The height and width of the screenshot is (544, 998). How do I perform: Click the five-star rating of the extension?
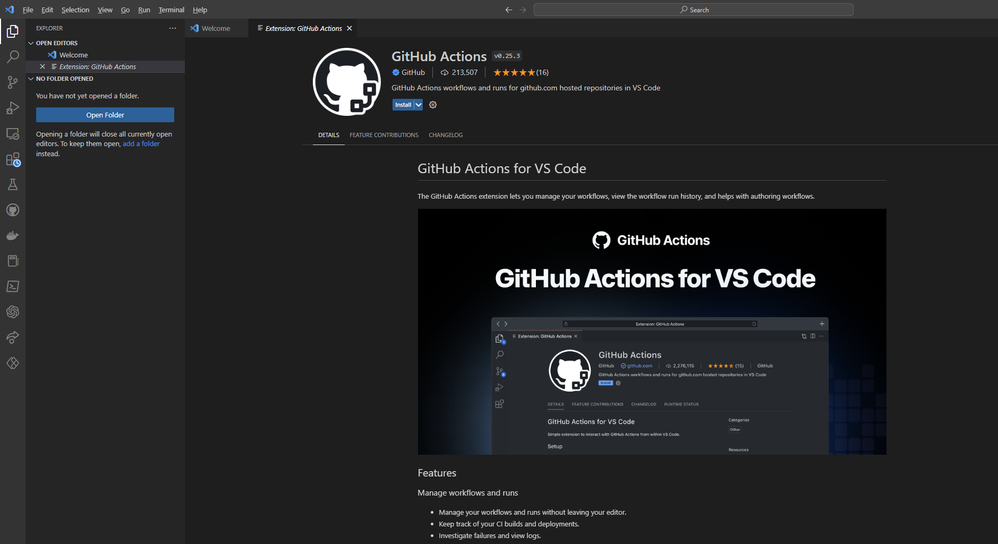(x=514, y=73)
